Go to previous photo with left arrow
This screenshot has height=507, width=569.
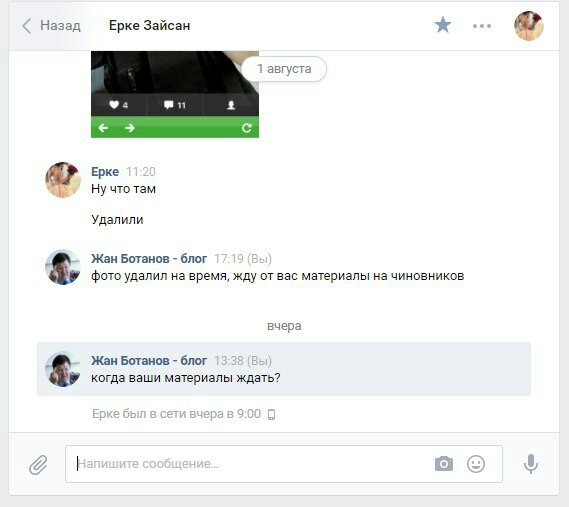[x=103, y=128]
